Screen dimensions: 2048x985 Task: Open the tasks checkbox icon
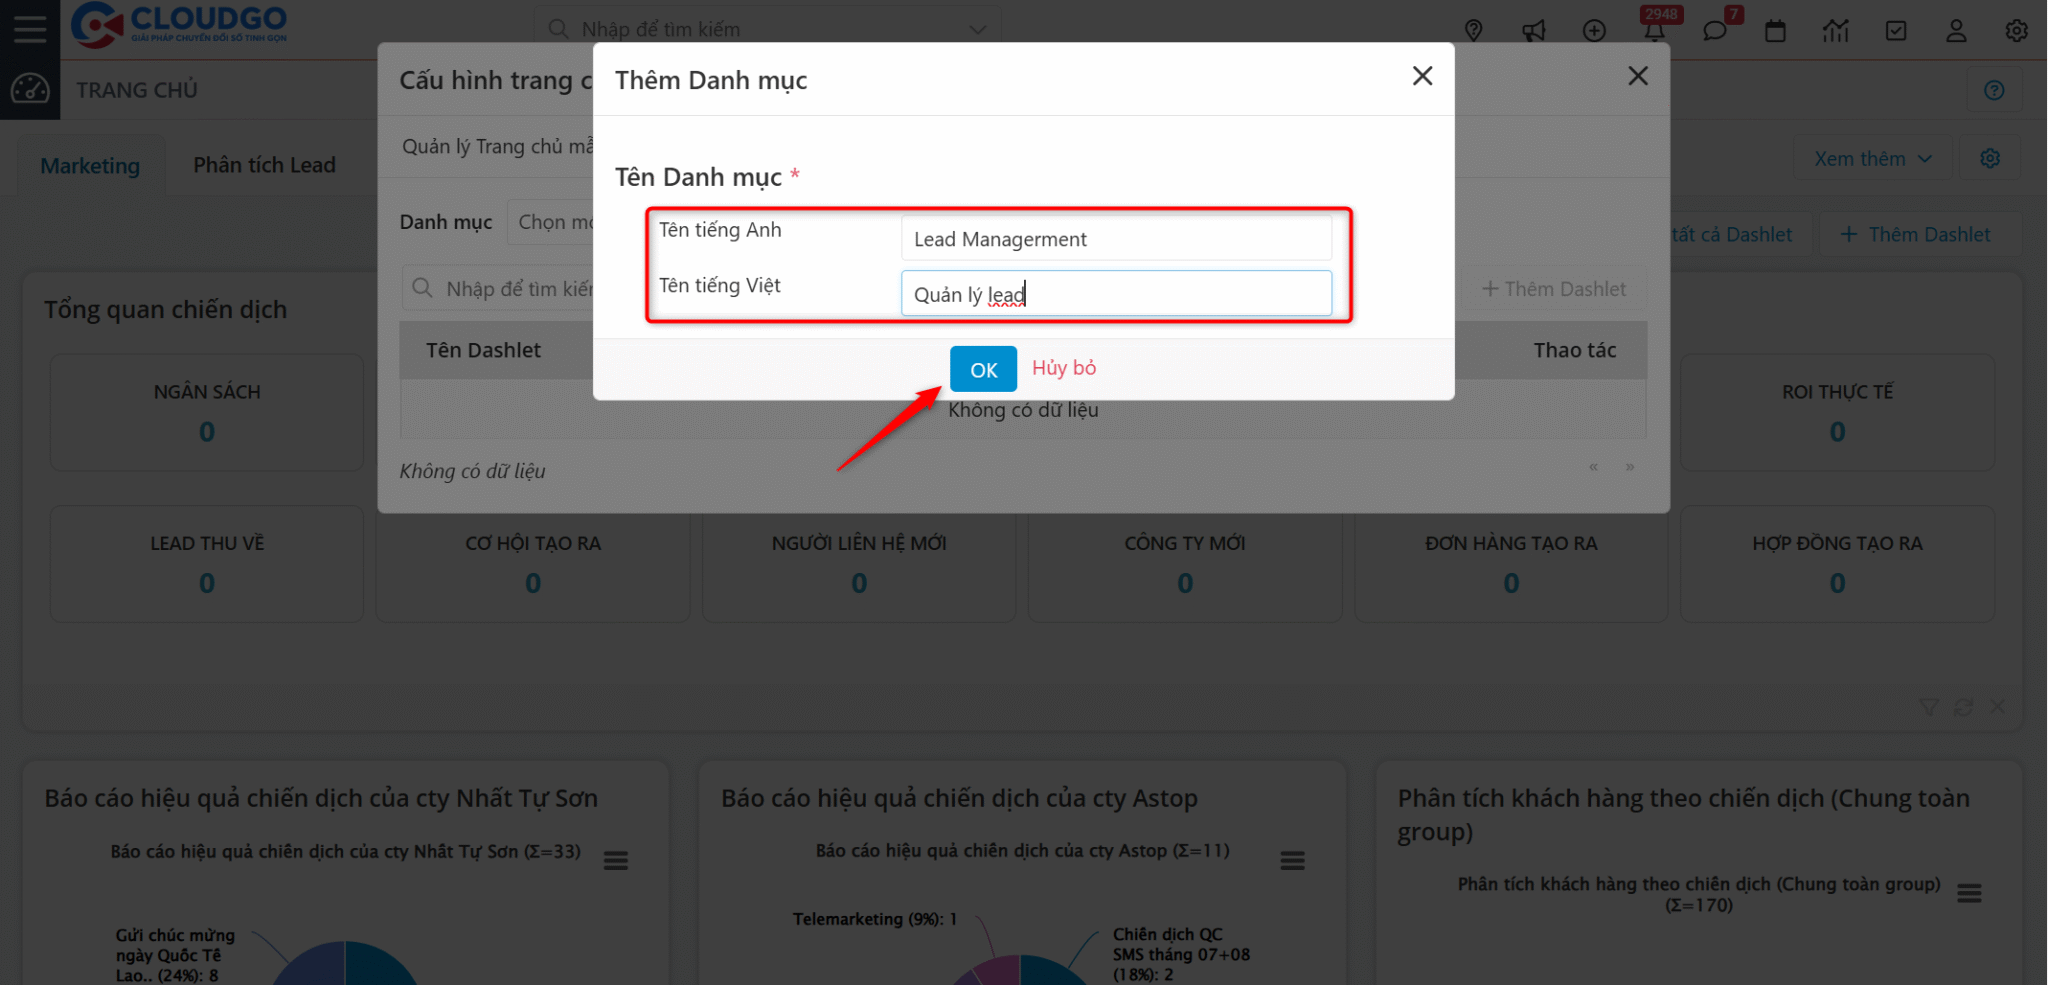point(1896,30)
